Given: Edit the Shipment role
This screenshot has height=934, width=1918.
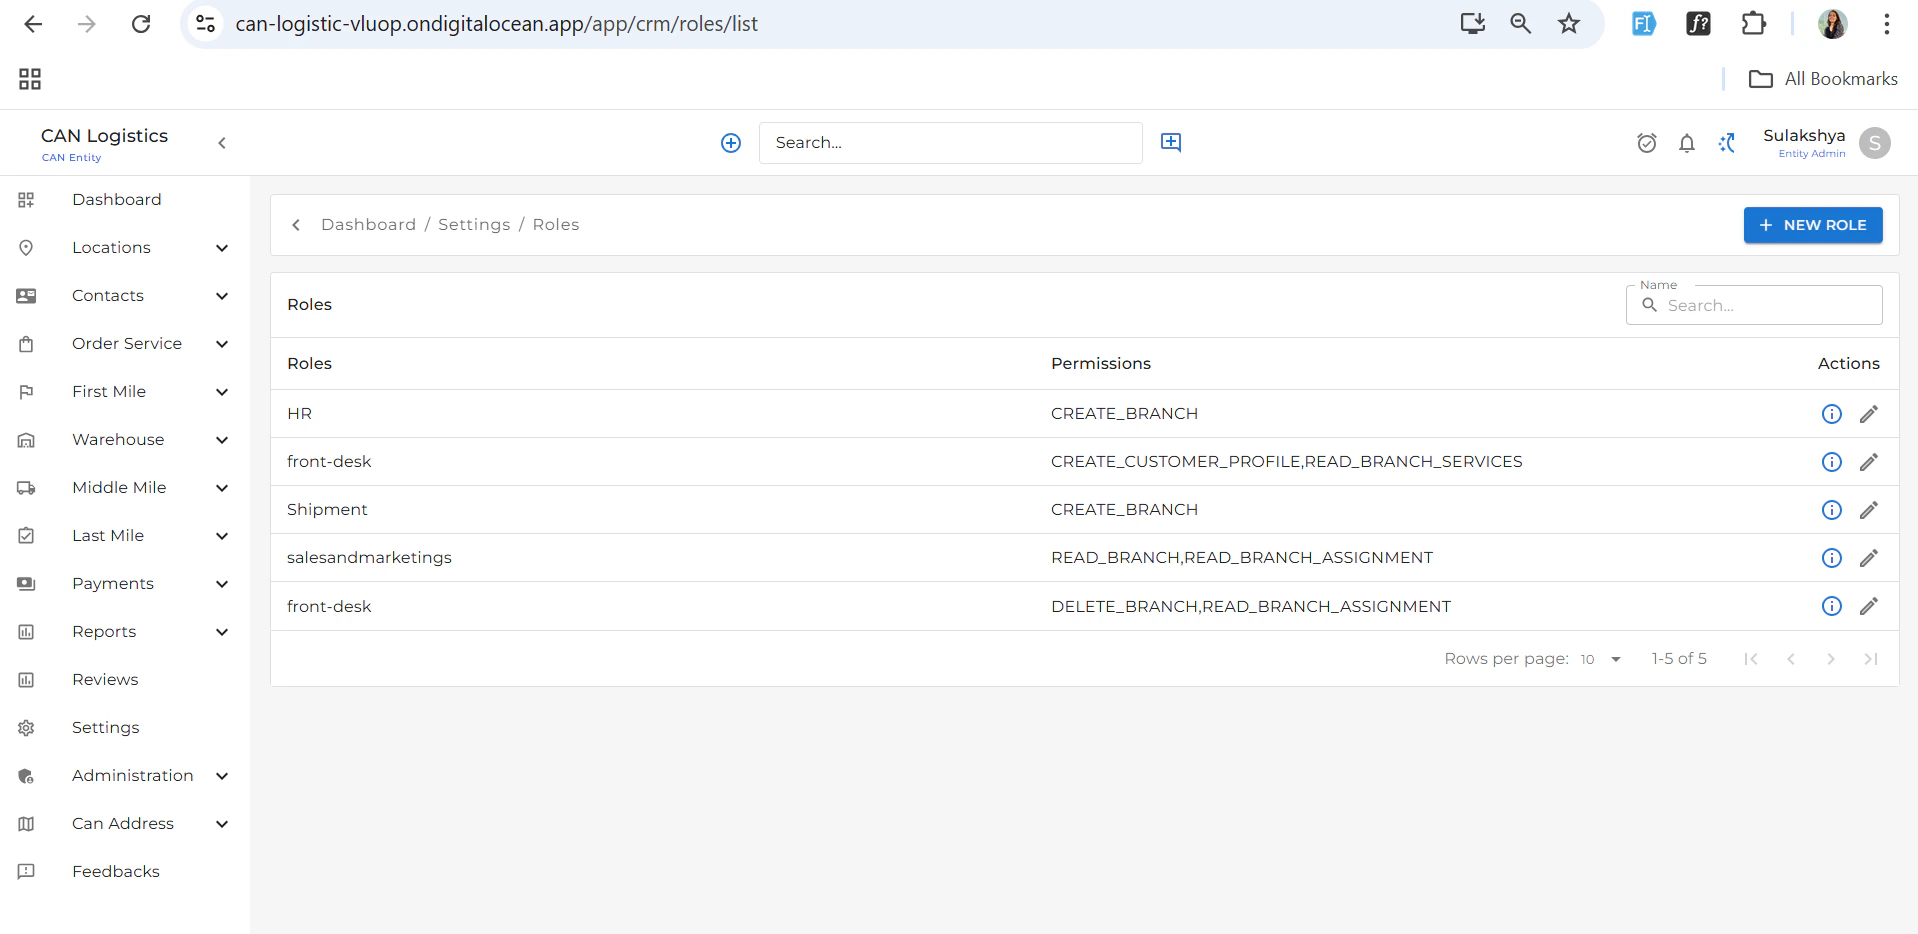Looking at the screenshot, I should [1869, 510].
